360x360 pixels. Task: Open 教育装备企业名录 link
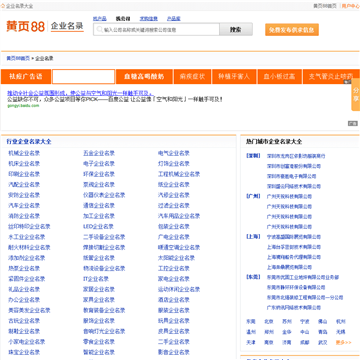point(104,310)
